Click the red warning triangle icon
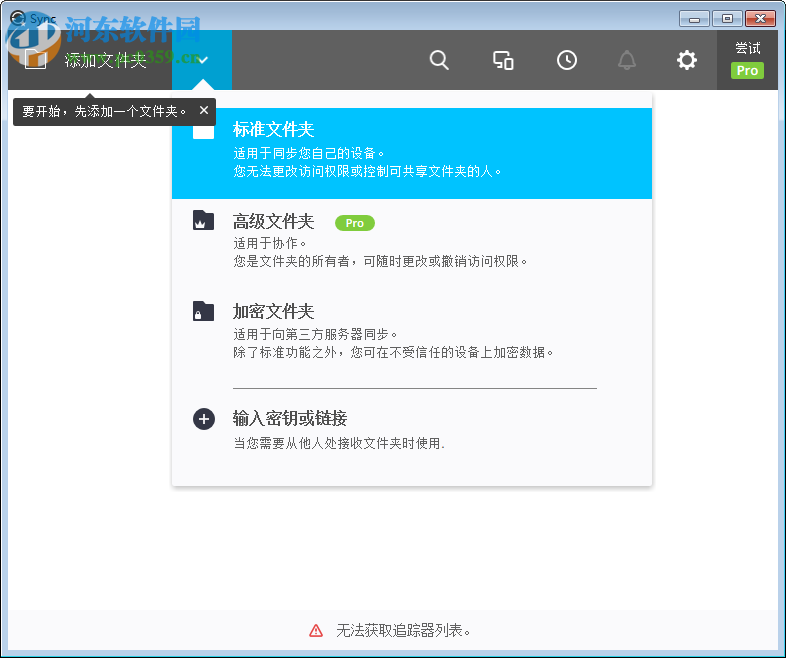 pyautogui.click(x=316, y=630)
